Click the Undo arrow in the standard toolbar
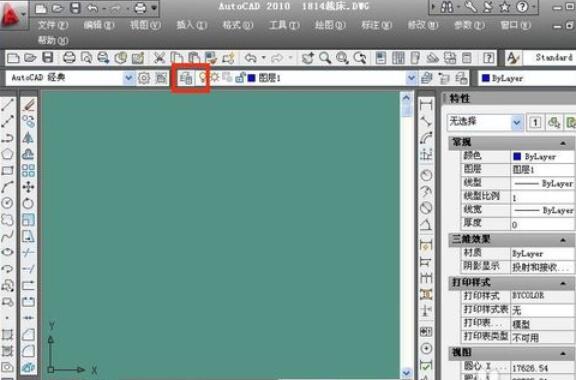Screen dimensions: 576x380 (x=251, y=58)
